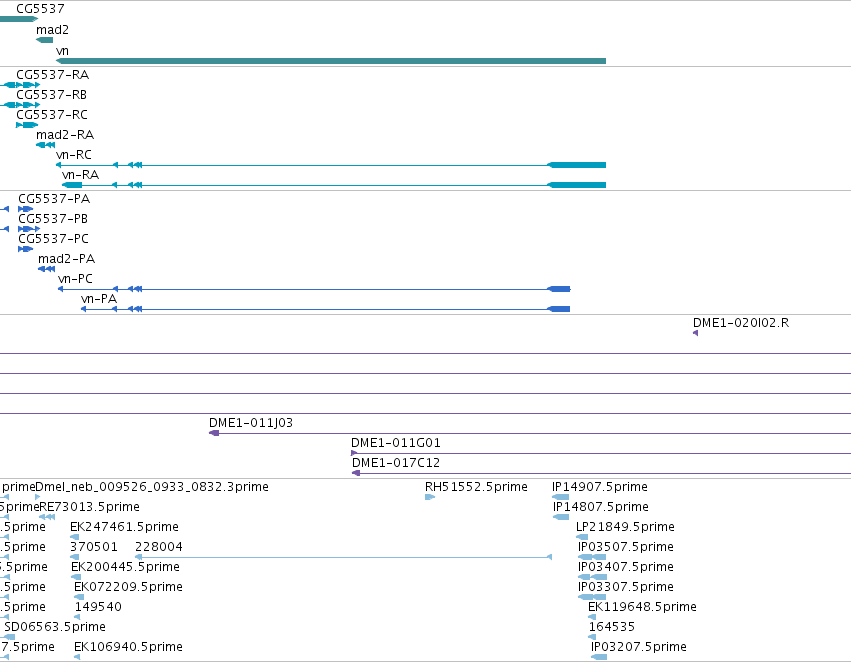This screenshot has height=662, width=851.
Task: Click the vn-PA protein label
Action: click(x=99, y=299)
